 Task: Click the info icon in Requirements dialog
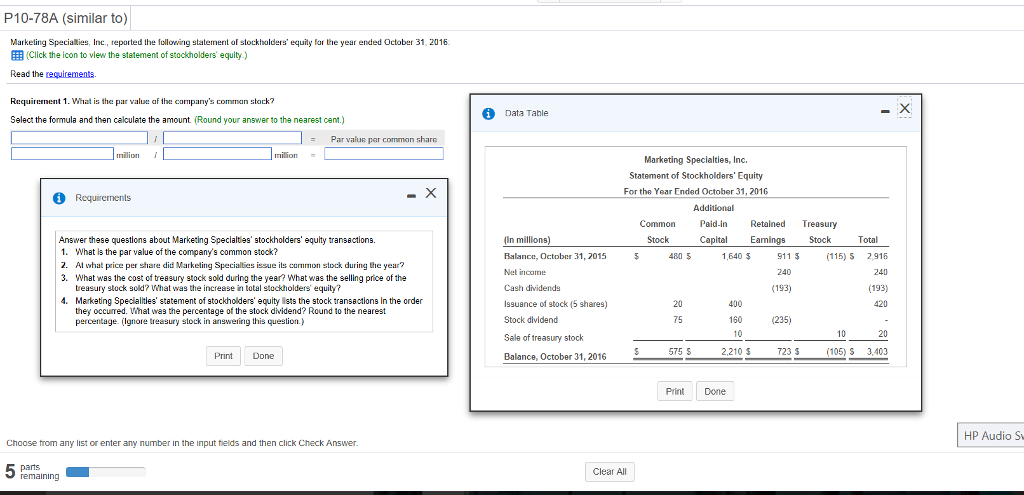click(x=59, y=198)
